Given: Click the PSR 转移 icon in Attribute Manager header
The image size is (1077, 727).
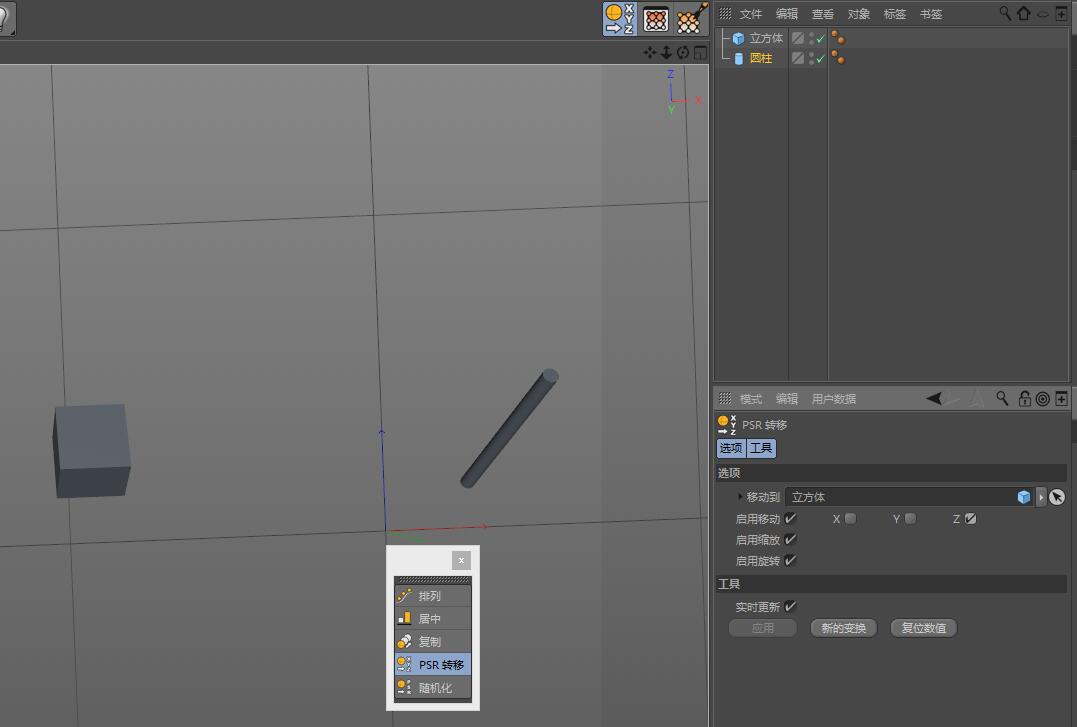Looking at the screenshot, I should click(727, 425).
